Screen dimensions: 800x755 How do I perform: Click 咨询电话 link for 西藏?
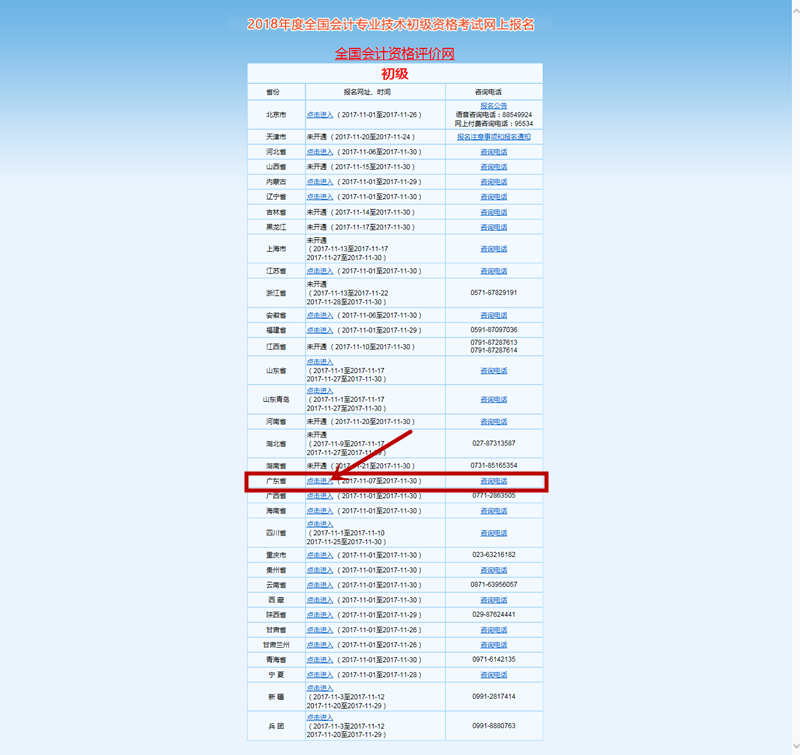pyautogui.click(x=493, y=599)
